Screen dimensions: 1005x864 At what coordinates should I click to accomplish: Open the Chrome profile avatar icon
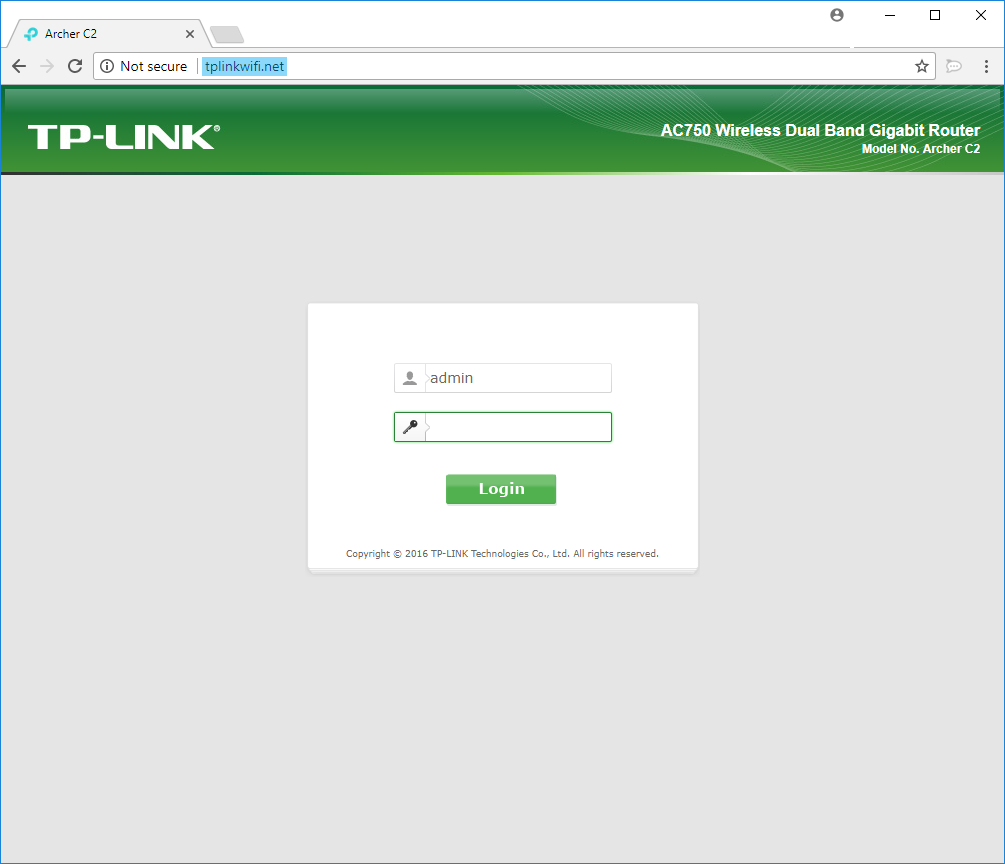coord(837,15)
